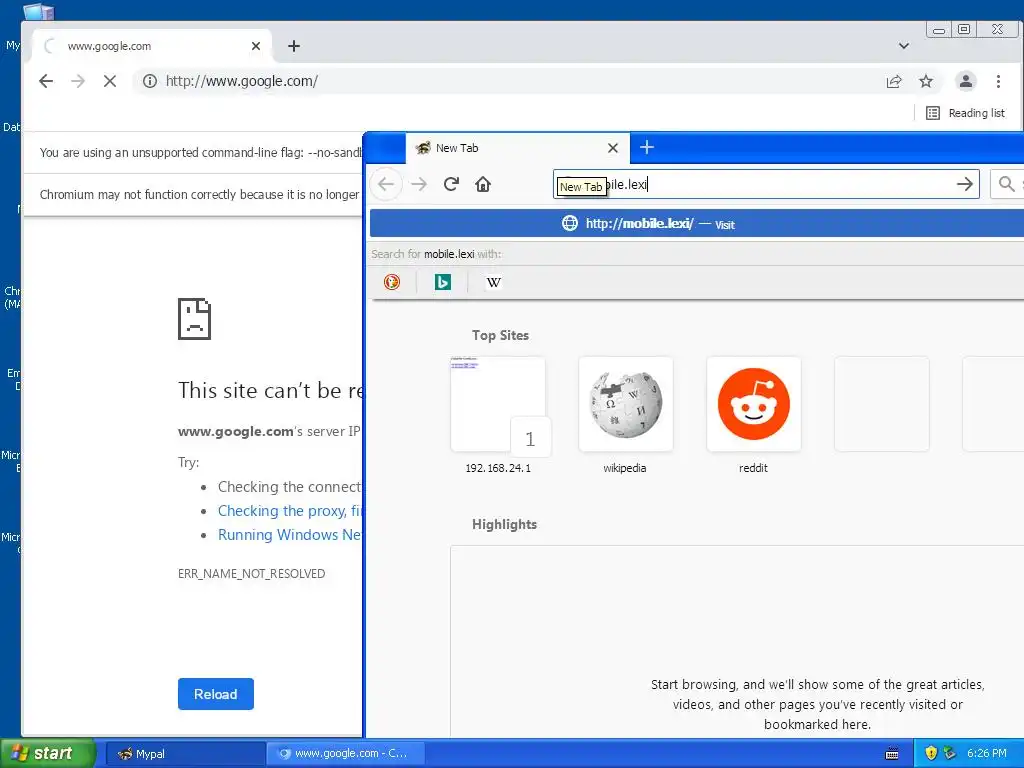Stop loading the Chromium page
Viewport: 1024px width, 768px height.
click(x=110, y=81)
